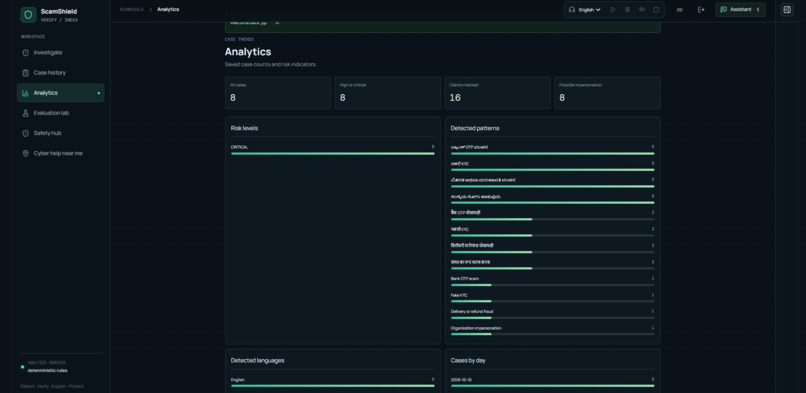Click the ScamShield shield logo
Screen dimensions: 806x393
(28, 15)
